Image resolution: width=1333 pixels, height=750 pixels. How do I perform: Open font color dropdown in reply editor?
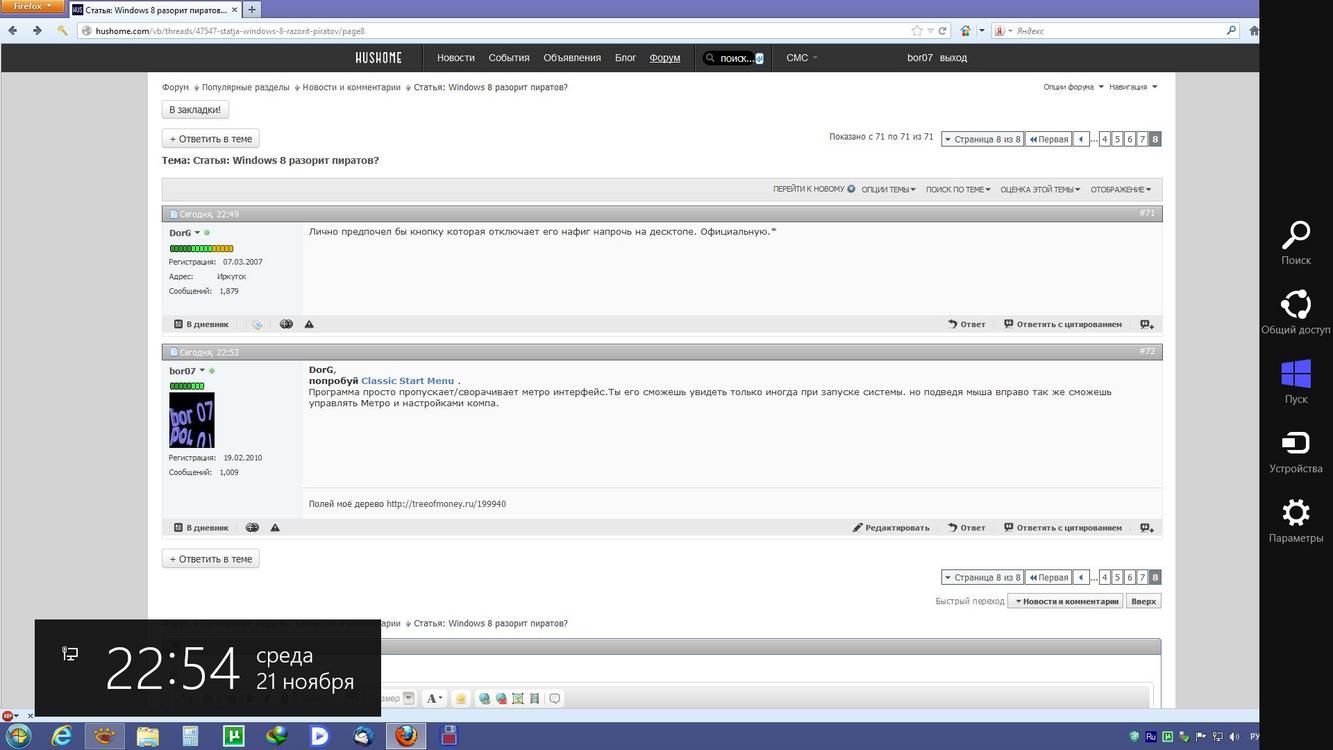pos(435,699)
